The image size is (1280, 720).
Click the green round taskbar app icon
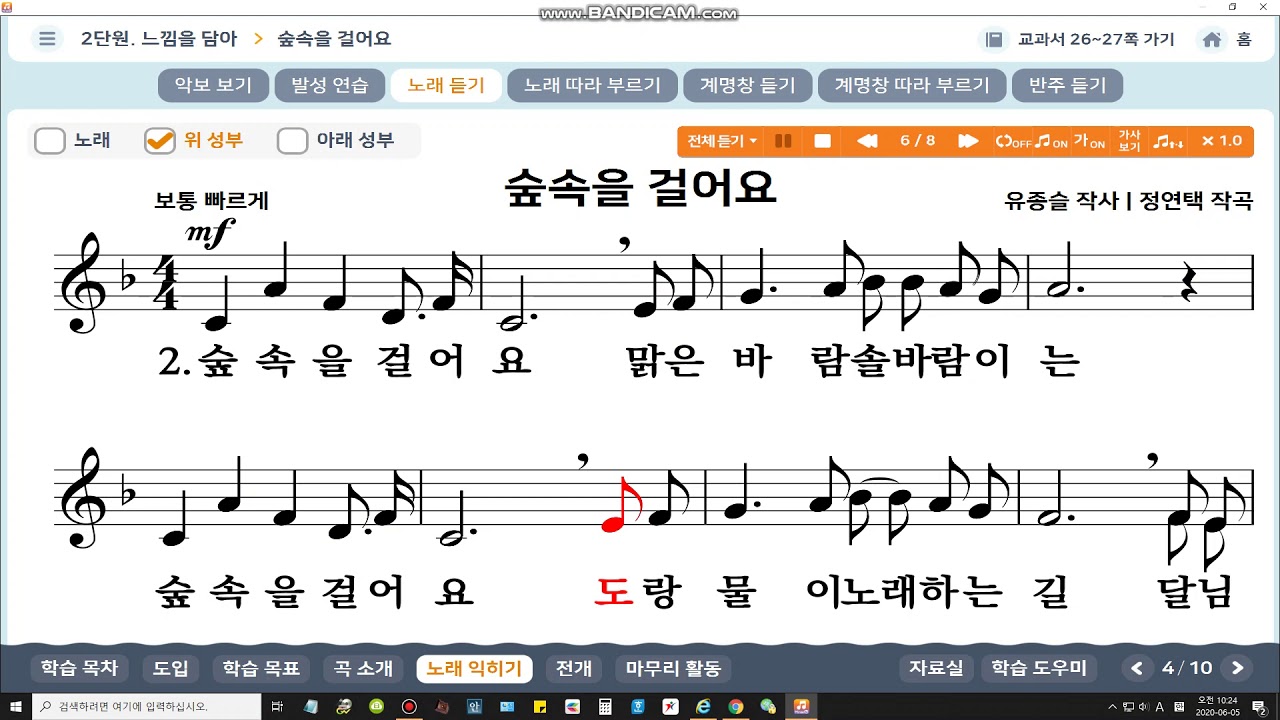(x=376, y=706)
